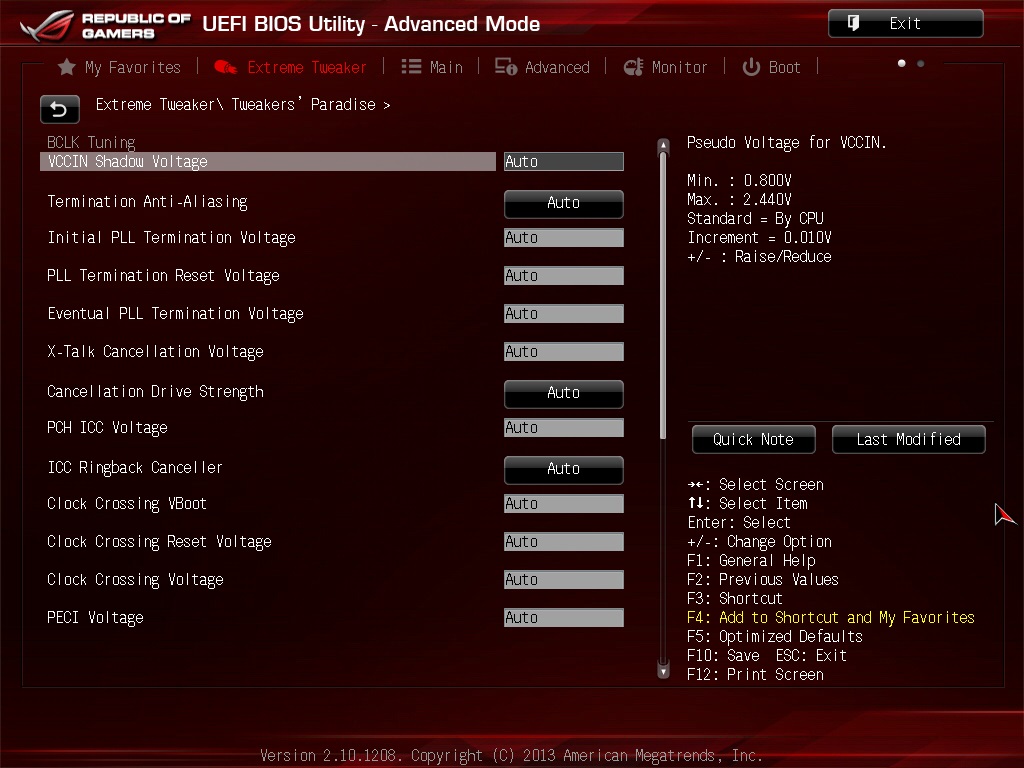1024x768 pixels.
Task: Click the Extreme Tweaker\ Tweakers' Paradise breadcrumb
Action: (243, 104)
